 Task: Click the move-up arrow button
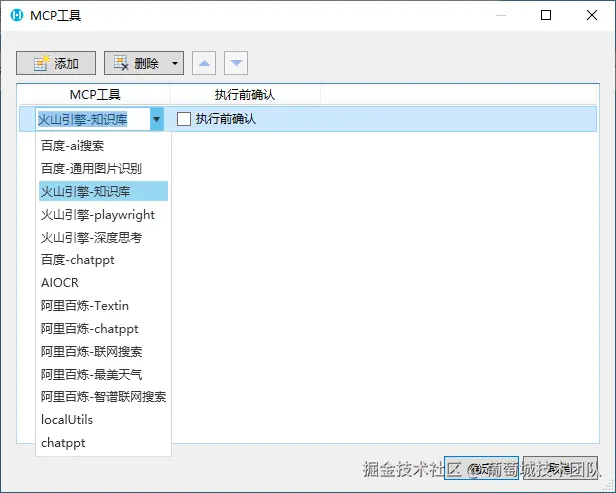coord(204,63)
